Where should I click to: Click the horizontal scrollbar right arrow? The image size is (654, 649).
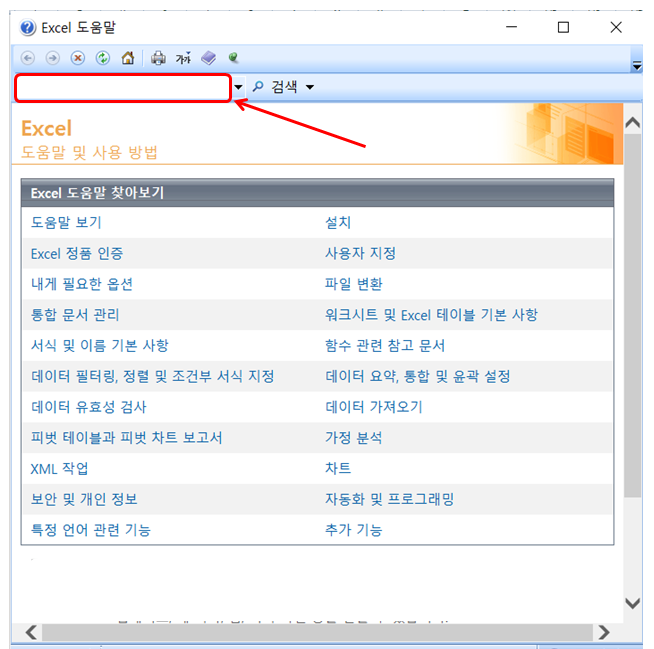tap(604, 632)
